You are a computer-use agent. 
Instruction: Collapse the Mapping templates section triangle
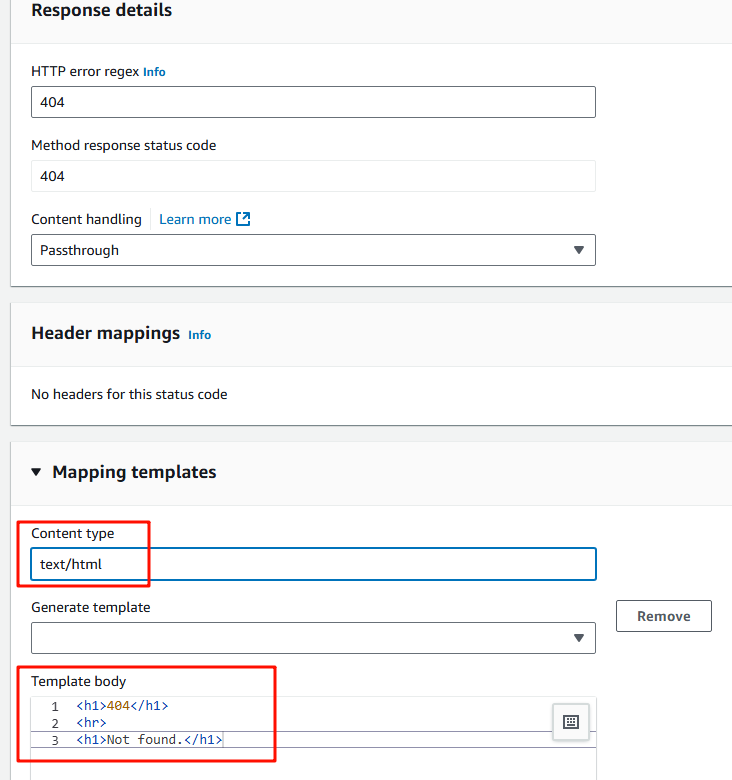tap(36, 472)
